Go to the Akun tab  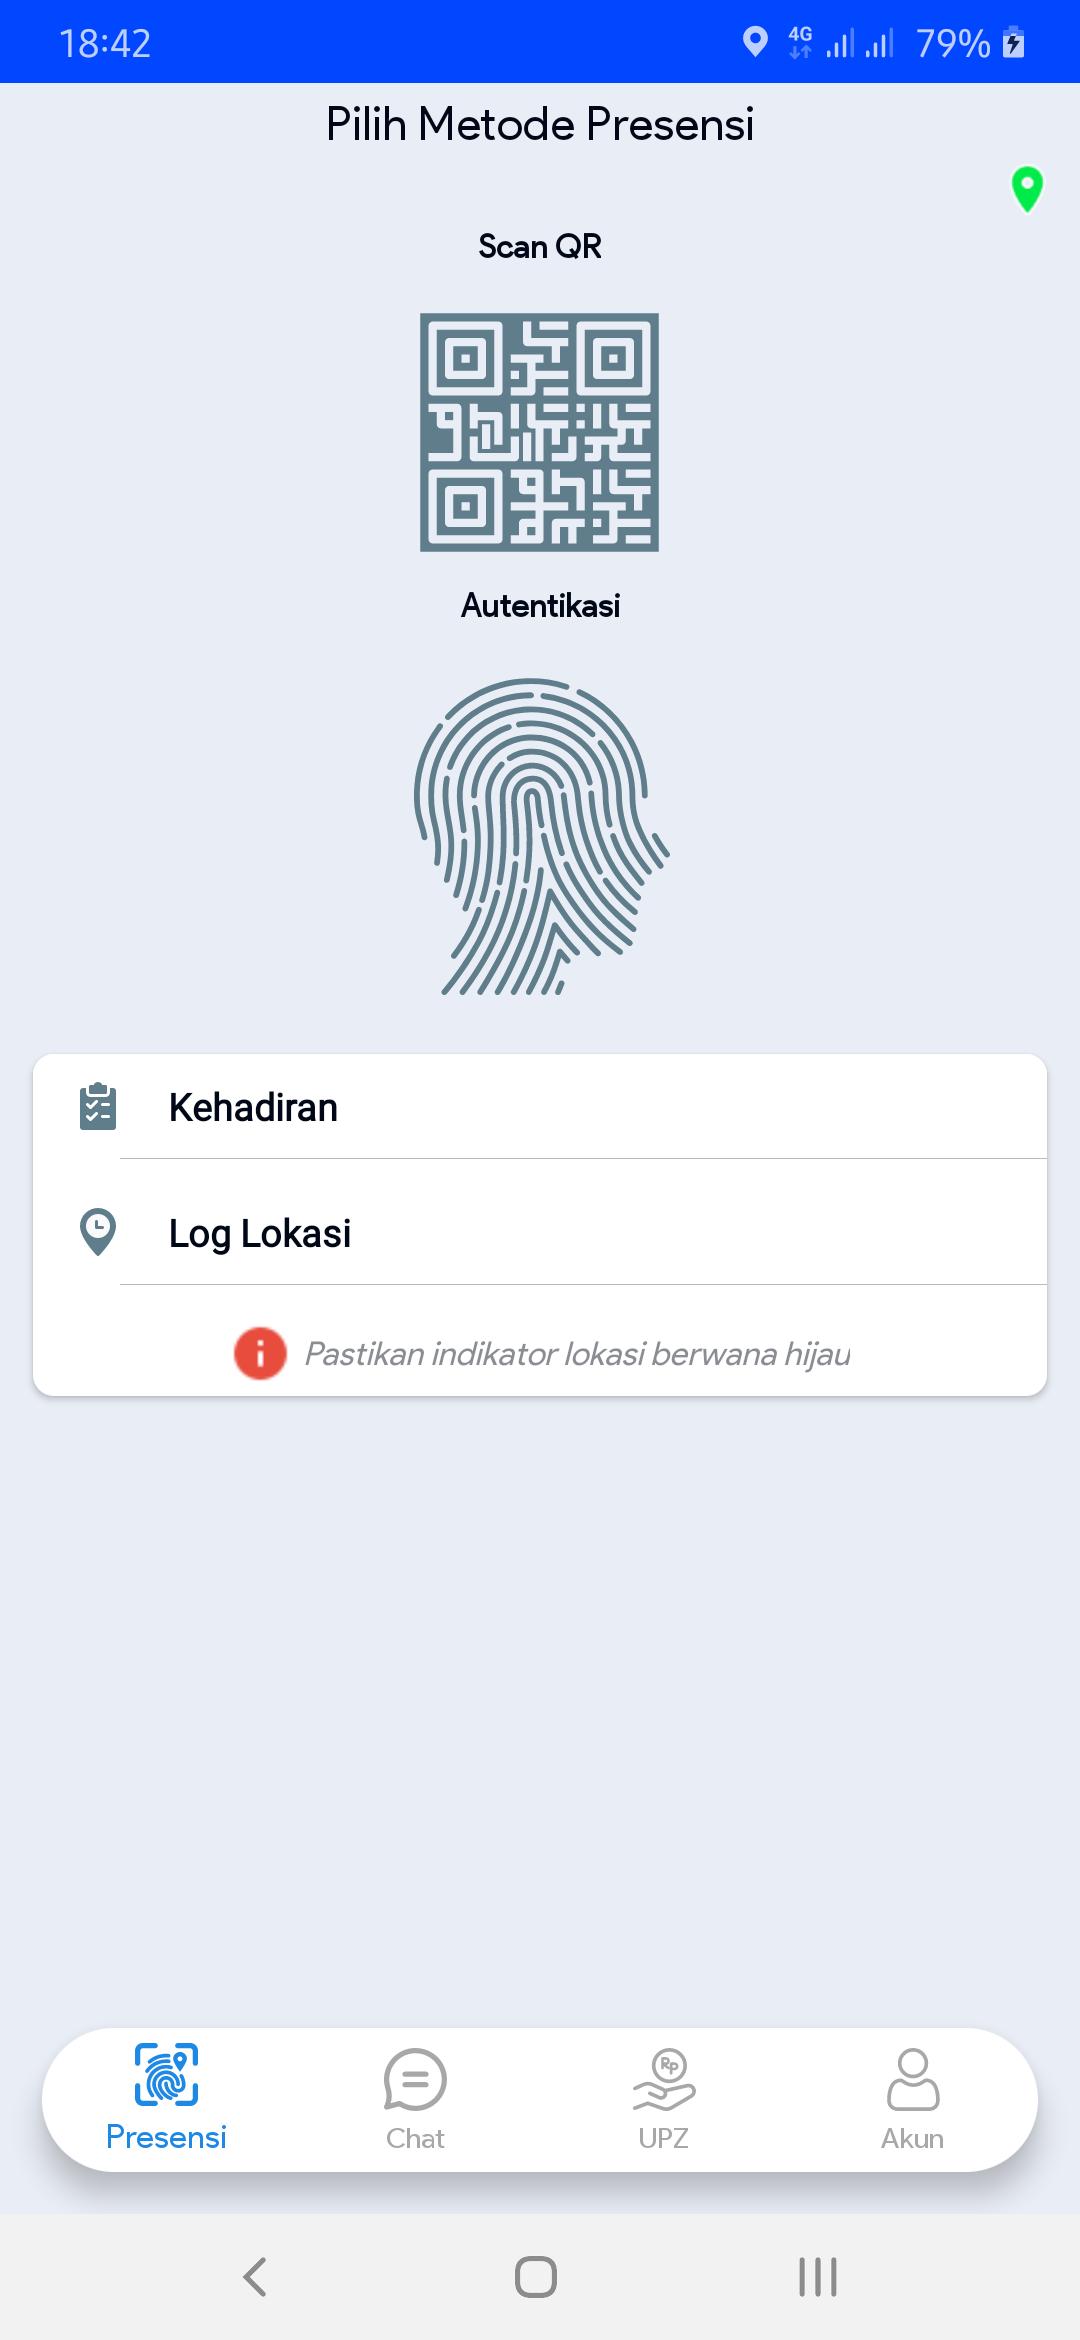click(912, 2099)
